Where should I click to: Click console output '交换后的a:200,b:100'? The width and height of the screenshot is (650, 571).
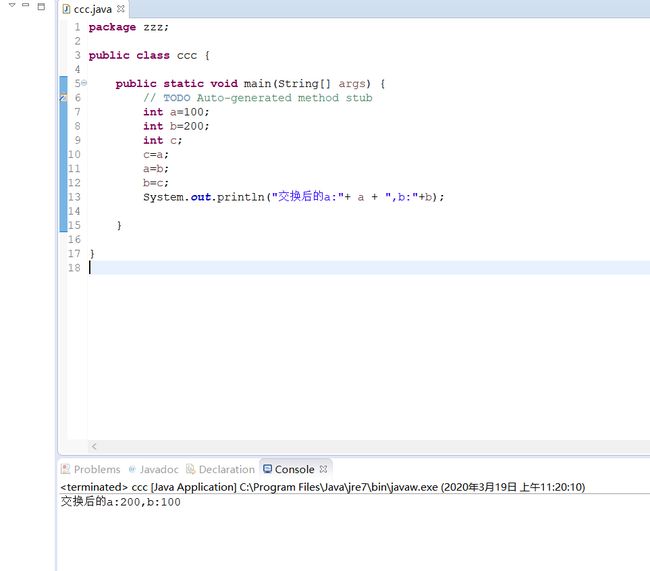121,502
